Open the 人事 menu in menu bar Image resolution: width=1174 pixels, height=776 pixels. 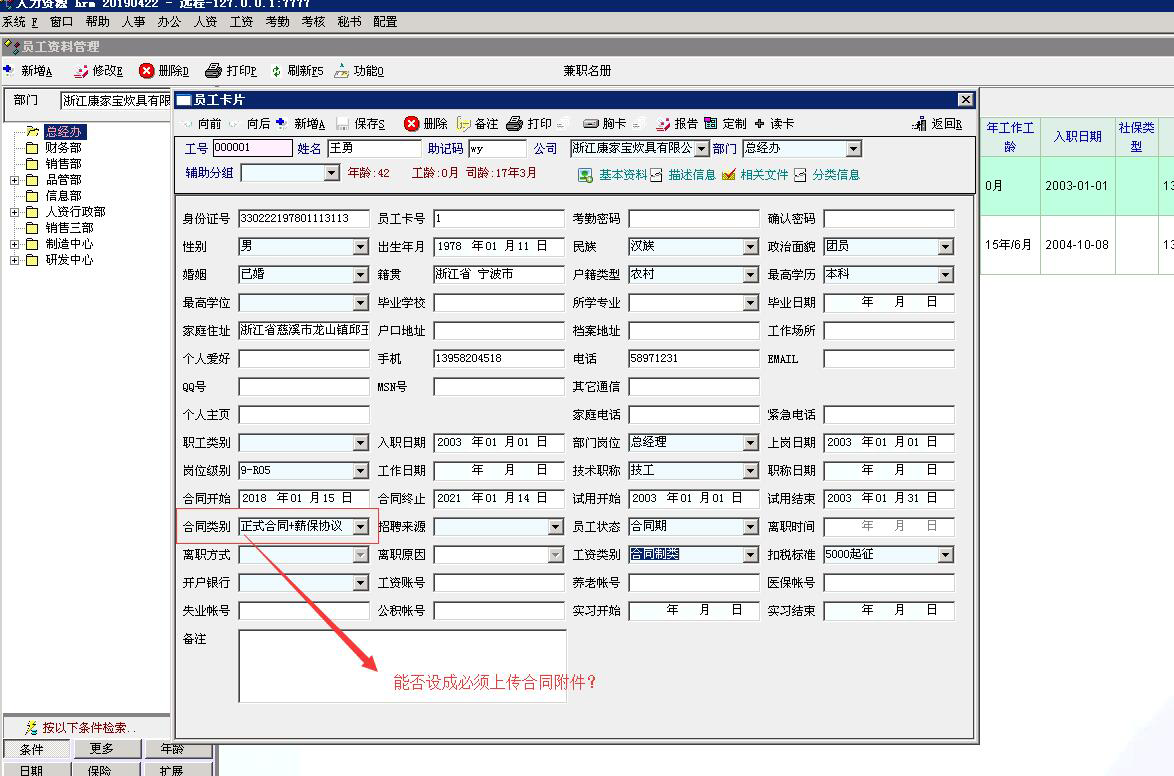click(x=133, y=21)
